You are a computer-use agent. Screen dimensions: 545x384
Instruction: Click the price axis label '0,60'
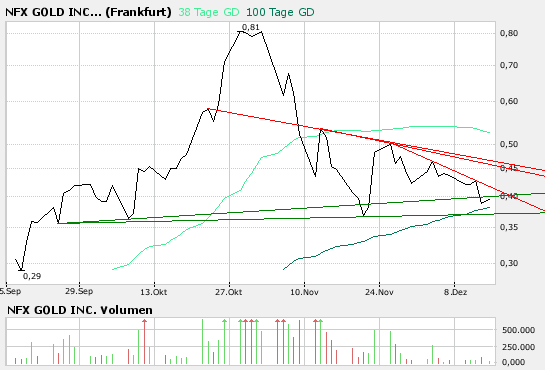(509, 101)
